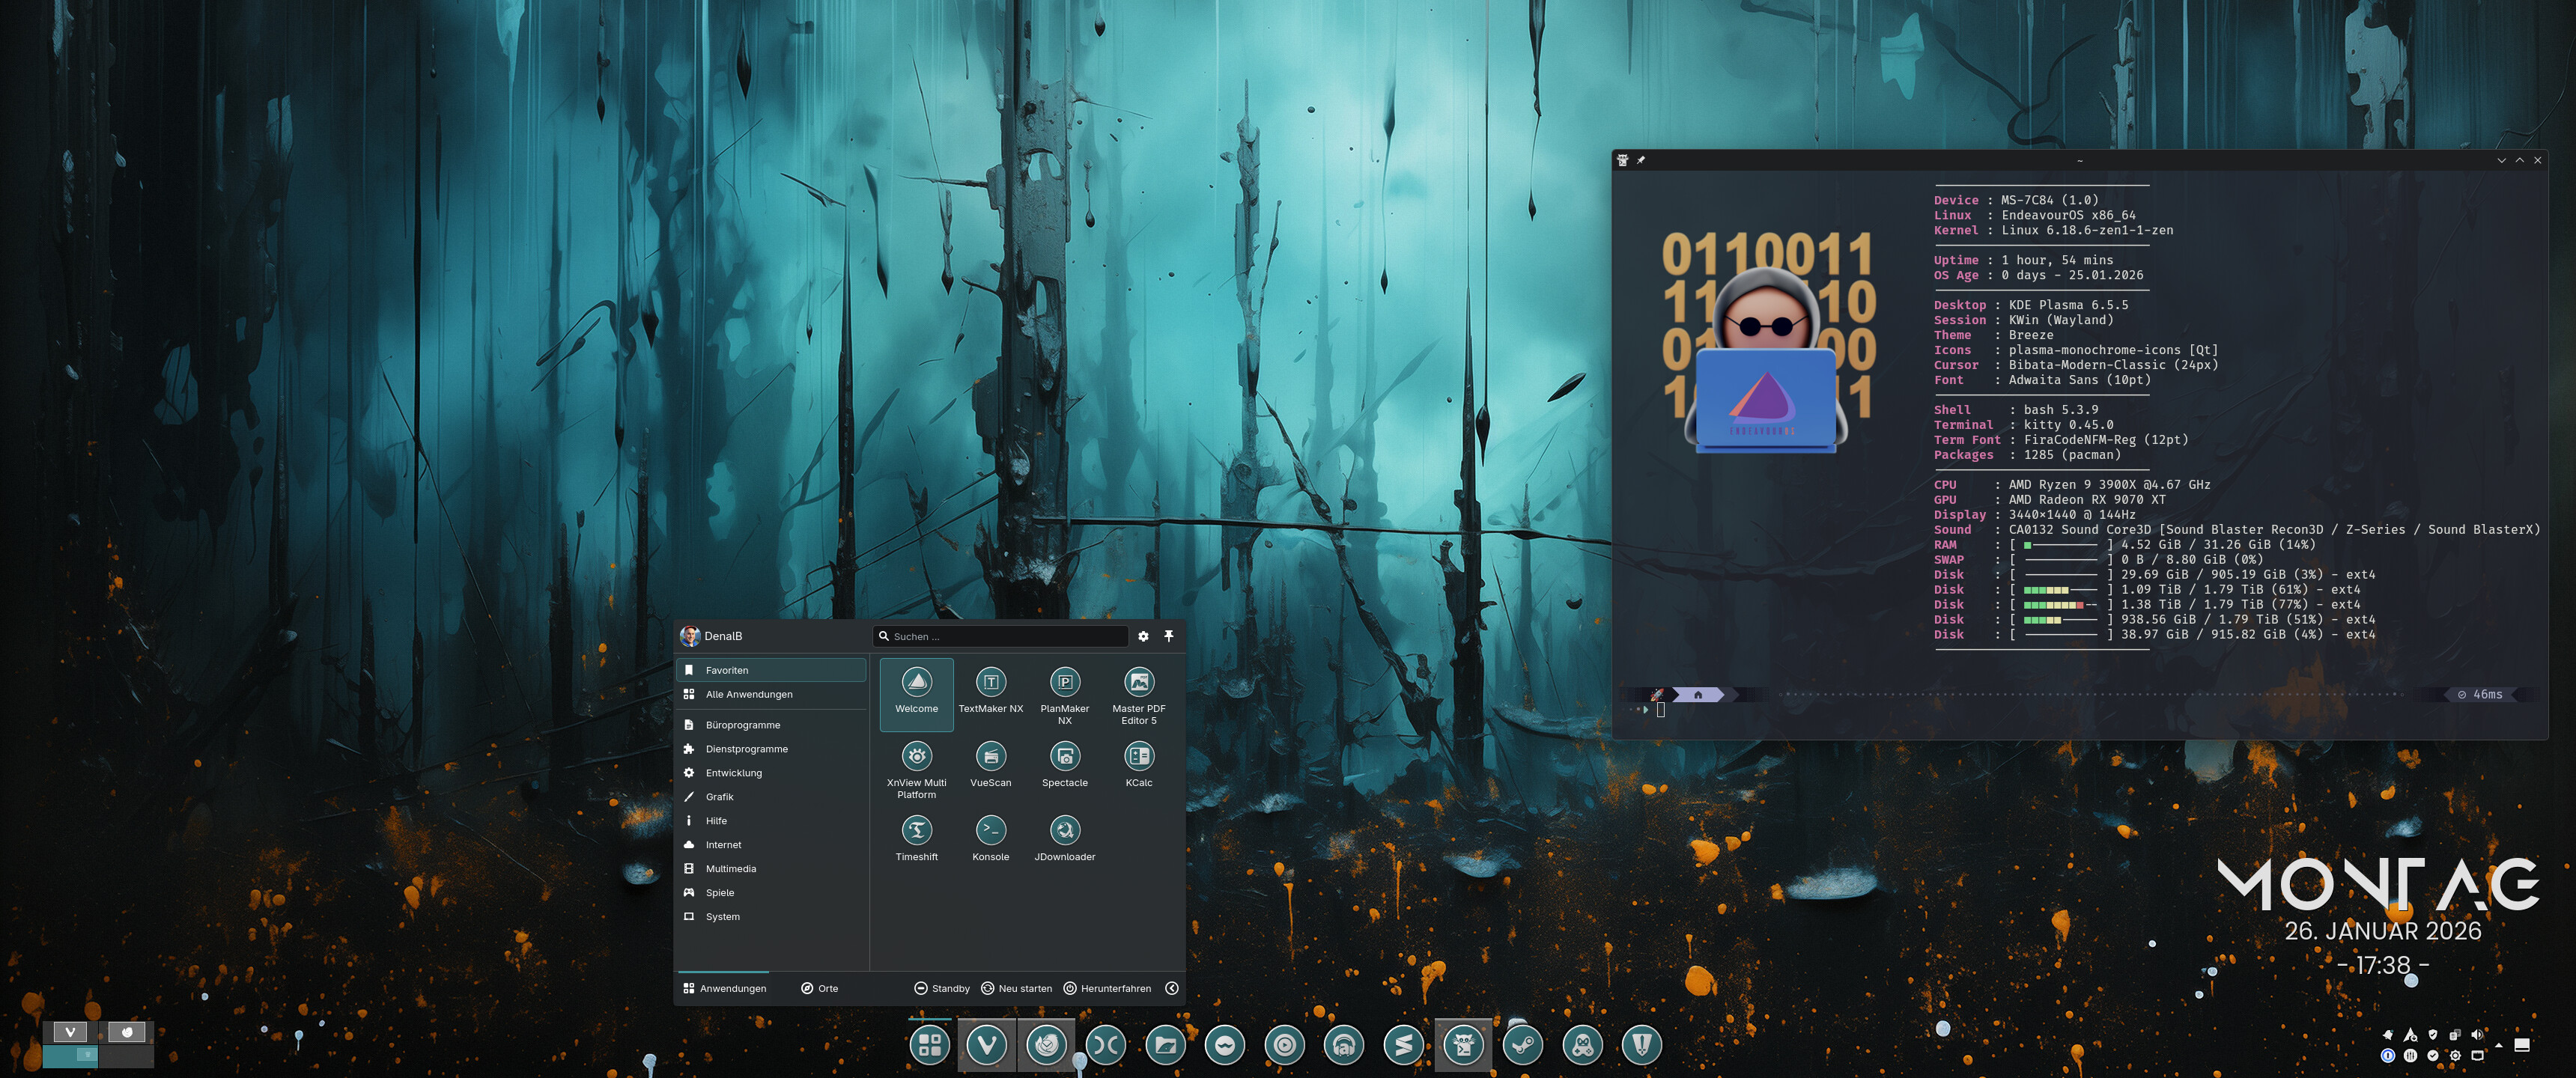Click 1Password tray icon
This screenshot has height=1078, width=2576.
point(2388,1056)
